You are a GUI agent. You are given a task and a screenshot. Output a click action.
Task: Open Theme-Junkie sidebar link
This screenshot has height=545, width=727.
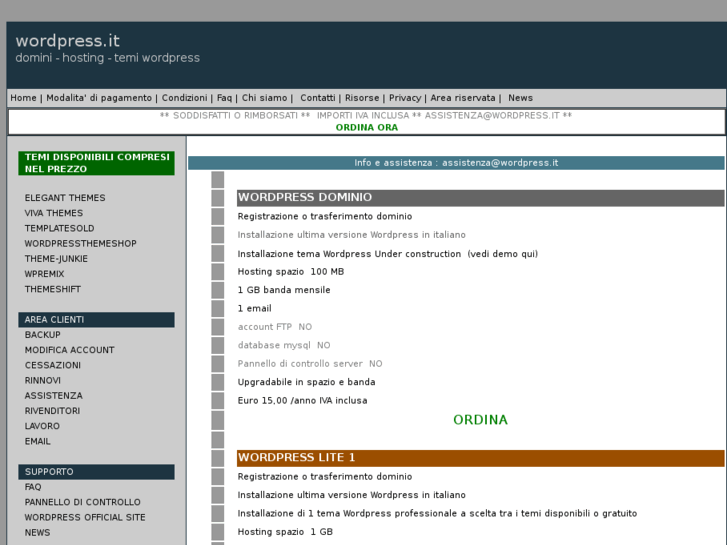coord(56,259)
